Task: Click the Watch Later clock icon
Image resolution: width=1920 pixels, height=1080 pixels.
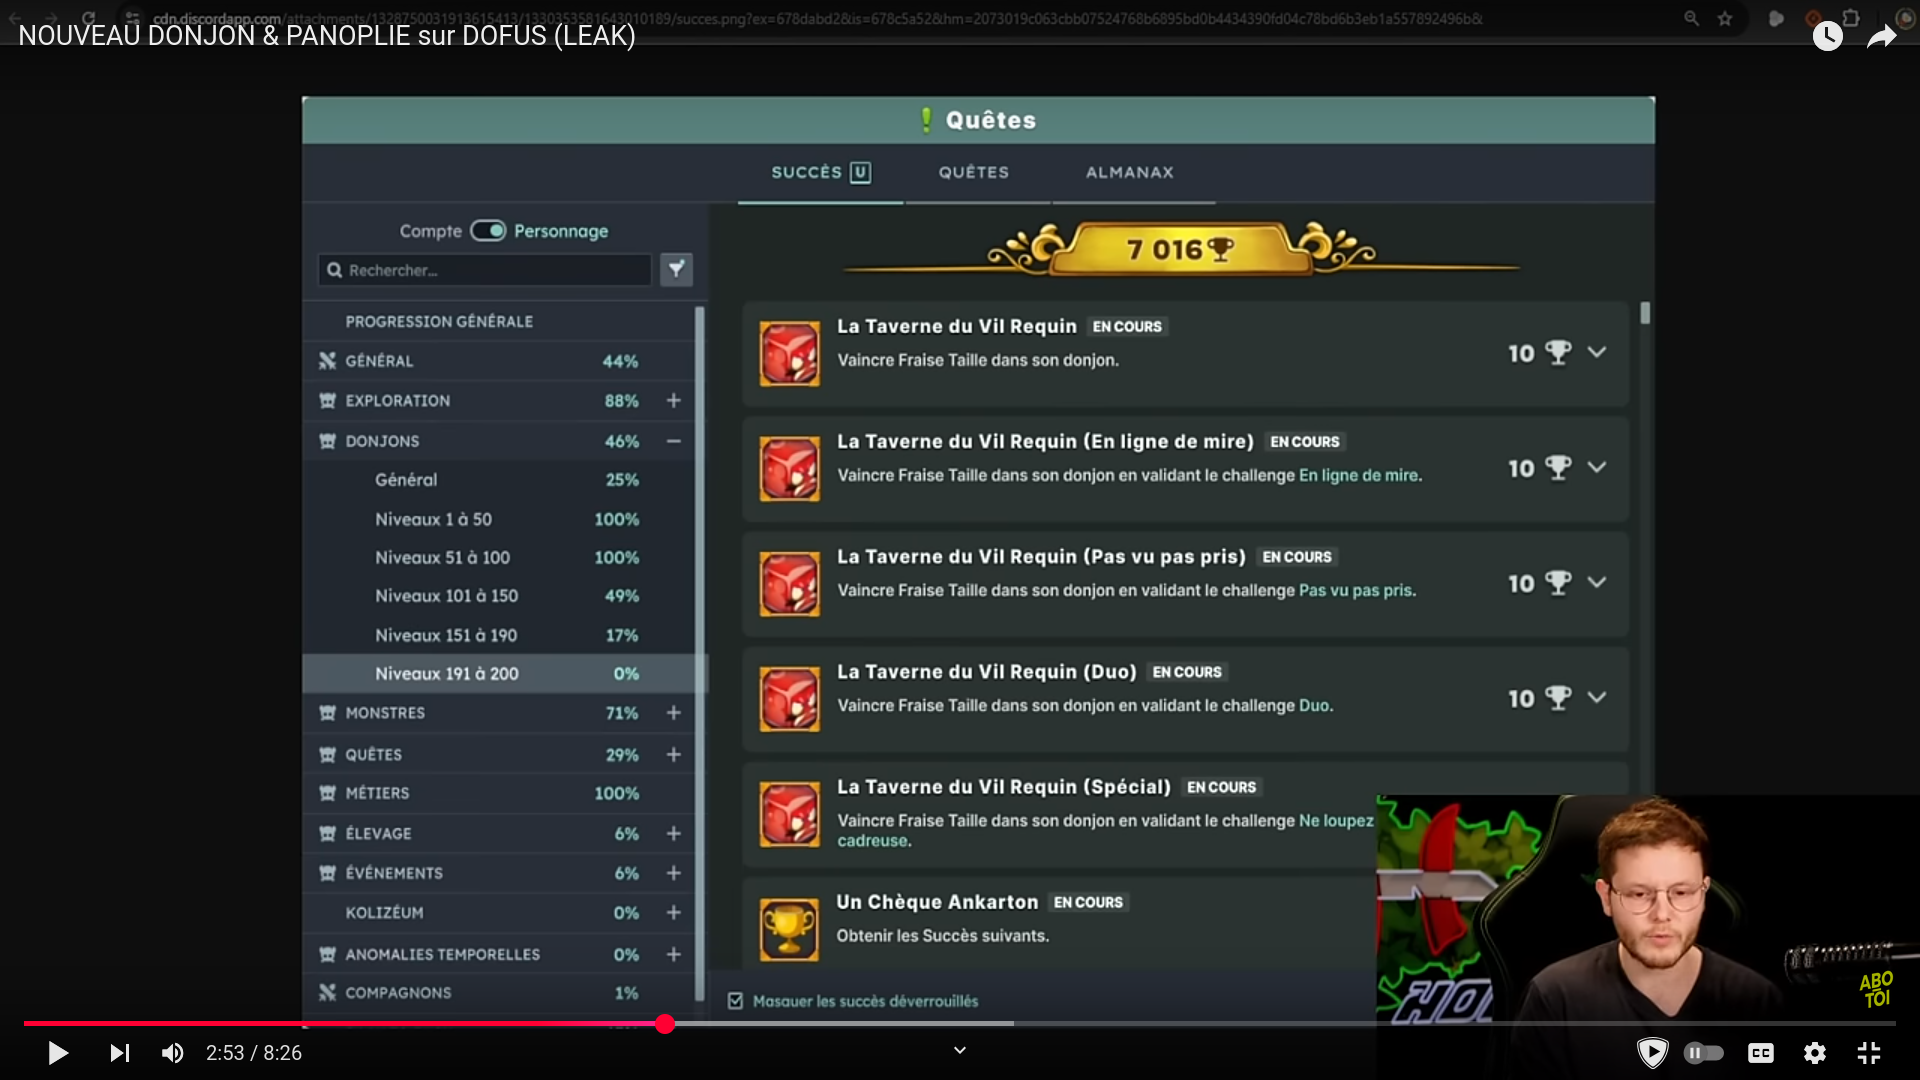Action: (1828, 37)
